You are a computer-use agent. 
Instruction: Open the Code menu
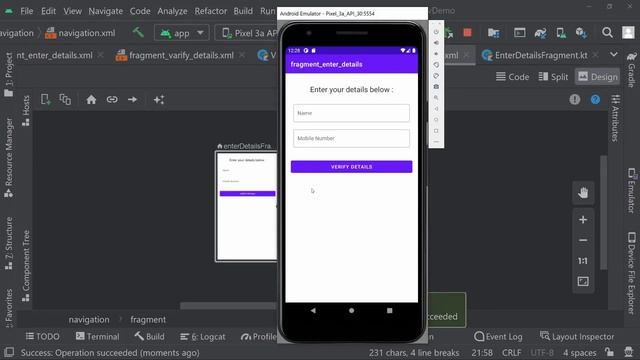pyautogui.click(x=140, y=11)
